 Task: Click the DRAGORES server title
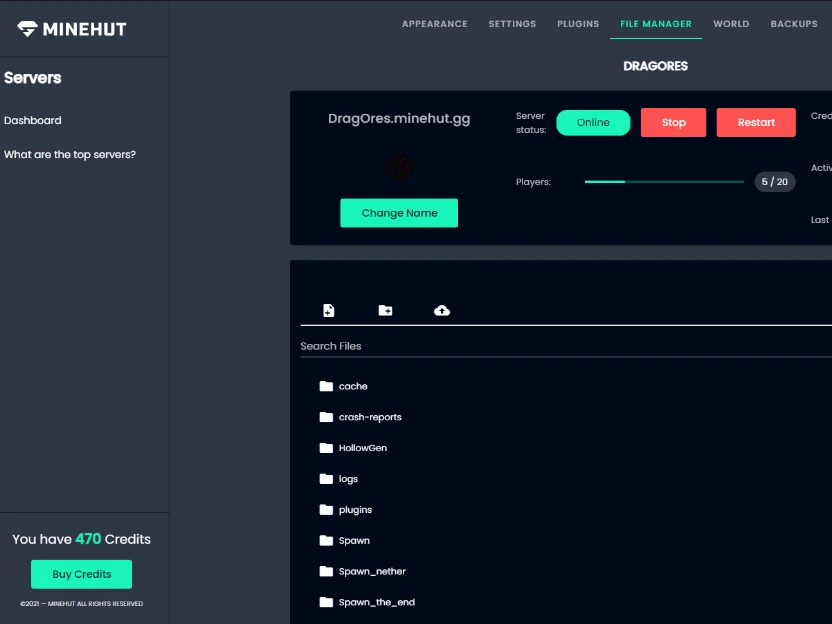point(656,66)
